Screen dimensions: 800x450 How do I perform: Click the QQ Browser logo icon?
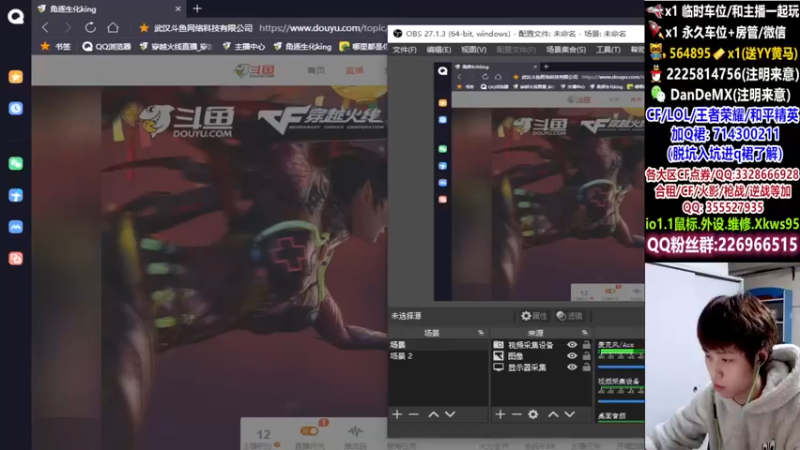point(16,16)
